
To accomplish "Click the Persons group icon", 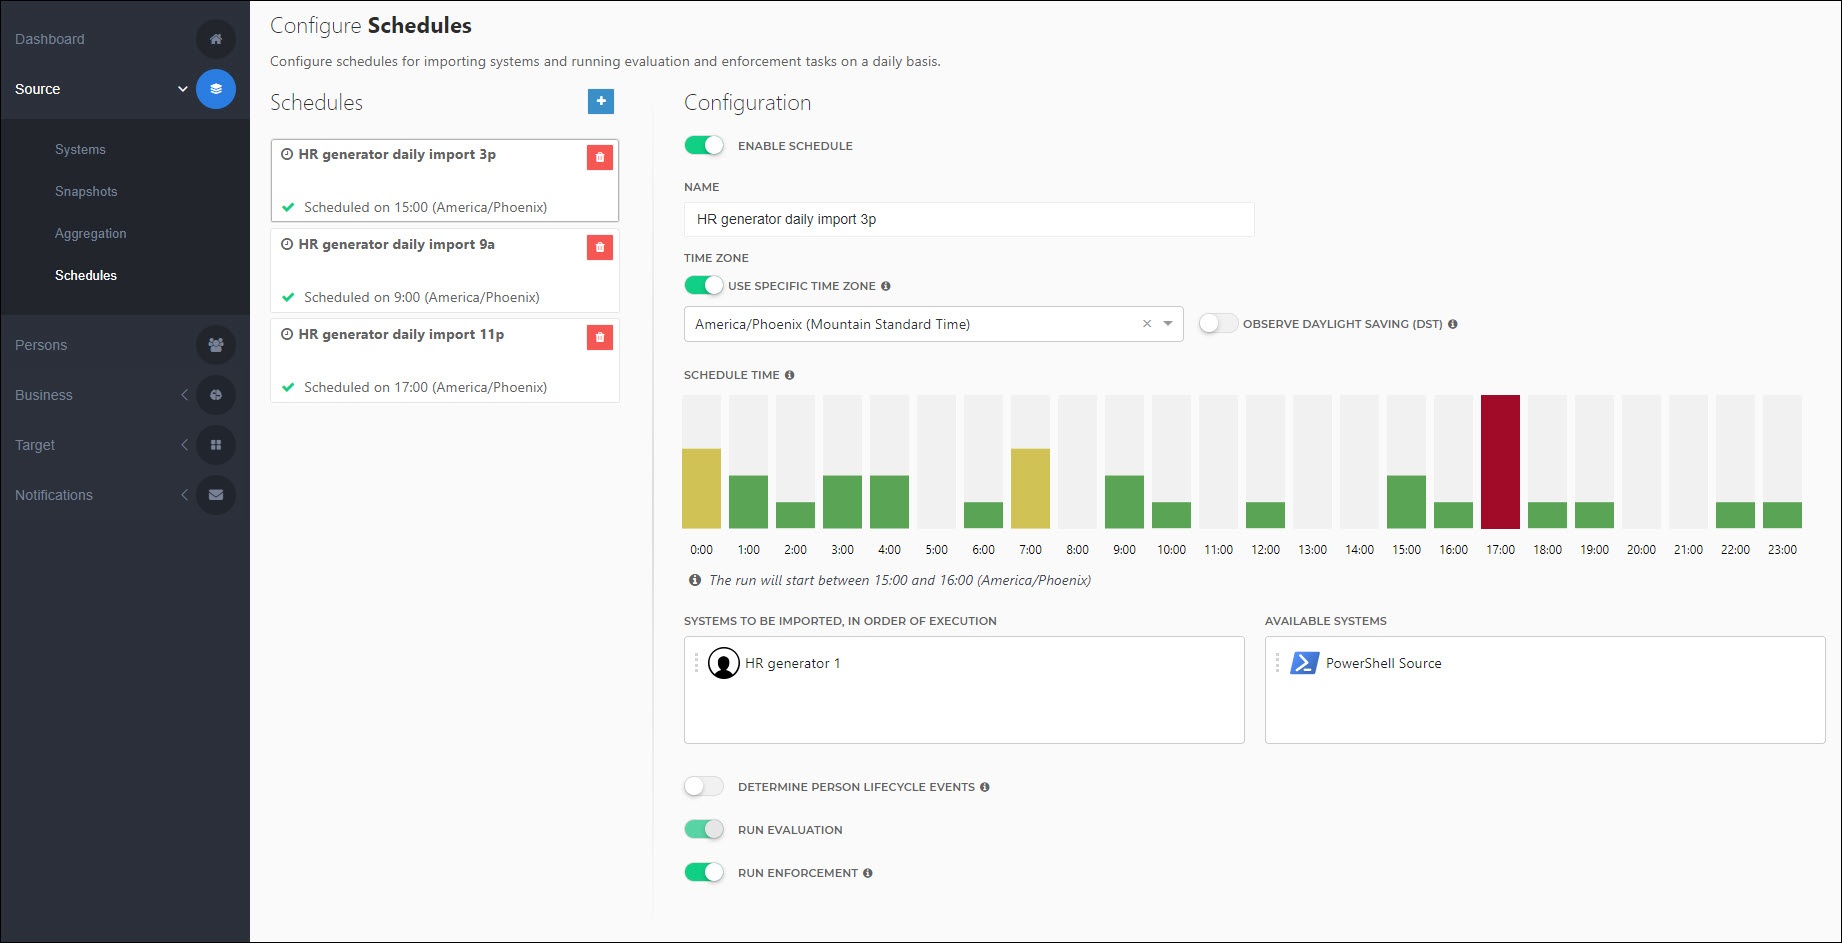I will 216,345.
